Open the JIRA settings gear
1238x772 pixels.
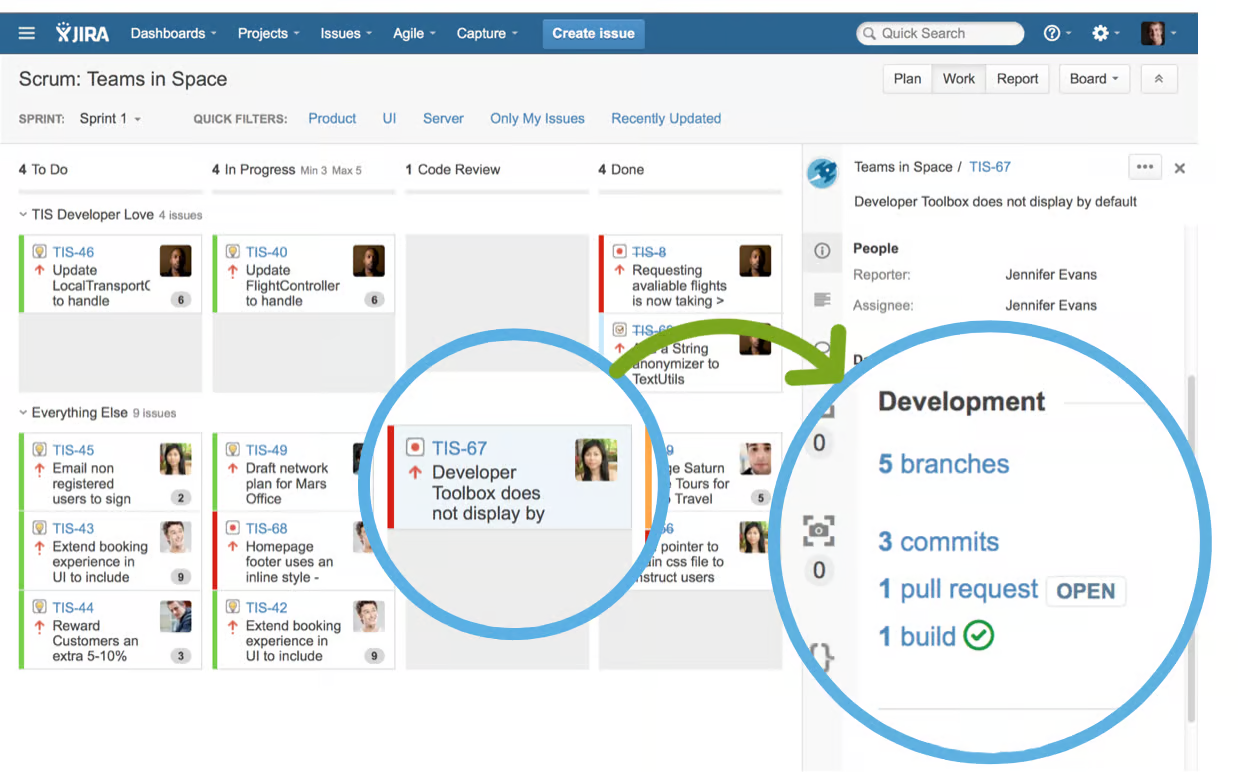[1098, 33]
